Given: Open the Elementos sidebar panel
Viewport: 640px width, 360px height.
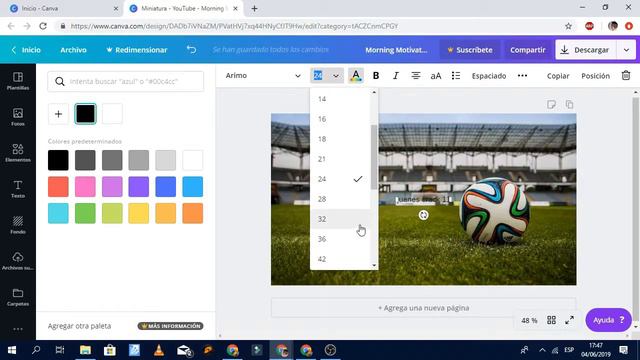Looking at the screenshot, I should tap(18, 153).
